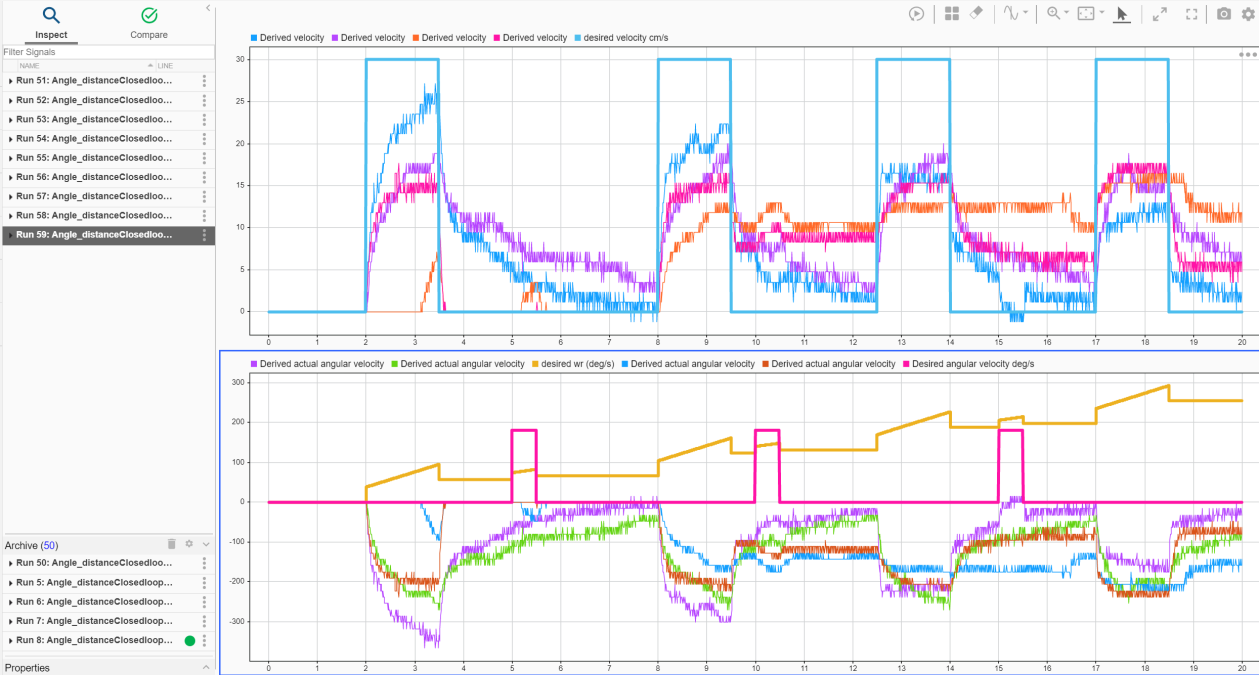1259x675 pixels.
Task: Expand the Run 54 tree row
Action: point(10,139)
